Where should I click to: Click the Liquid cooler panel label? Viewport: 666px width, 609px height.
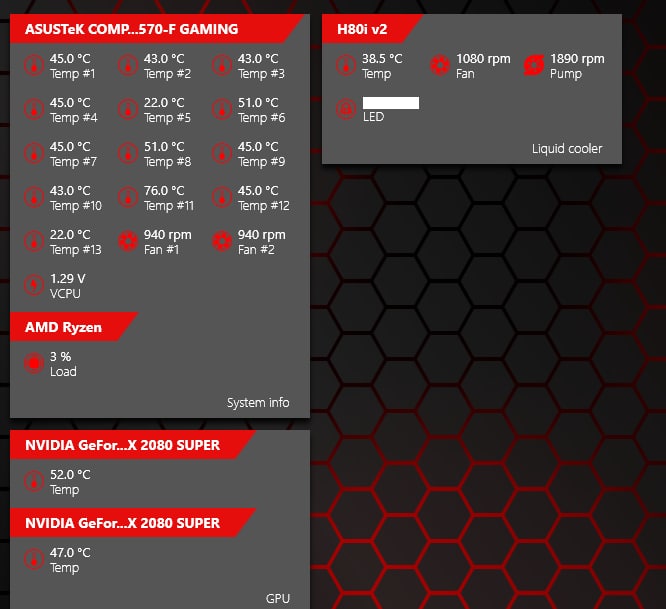567,149
